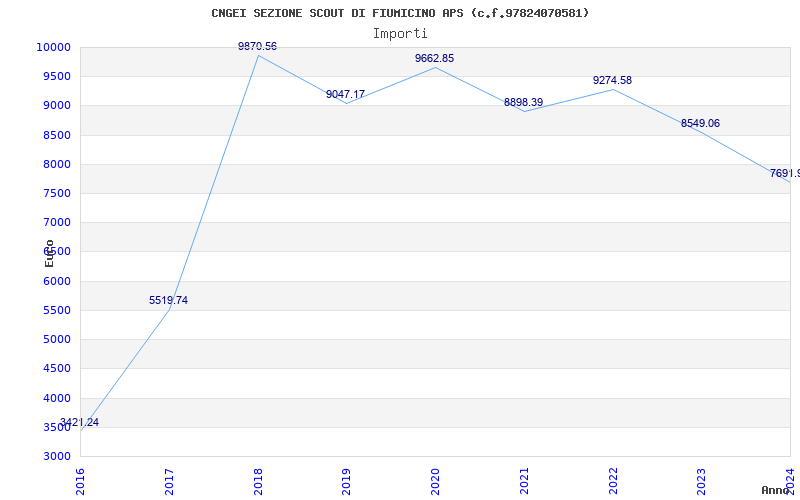Click the Euro y-axis title
The width and height of the screenshot is (800, 500).
[49, 253]
